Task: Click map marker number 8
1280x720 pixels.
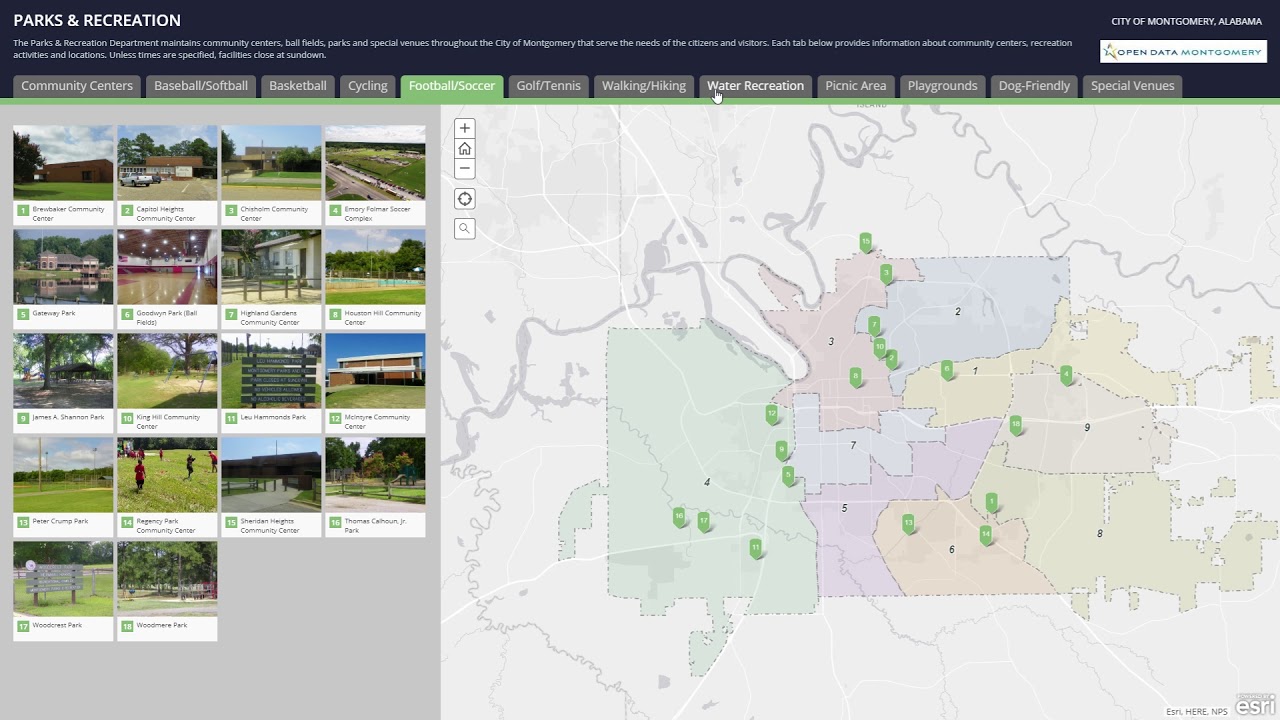Action: point(855,377)
